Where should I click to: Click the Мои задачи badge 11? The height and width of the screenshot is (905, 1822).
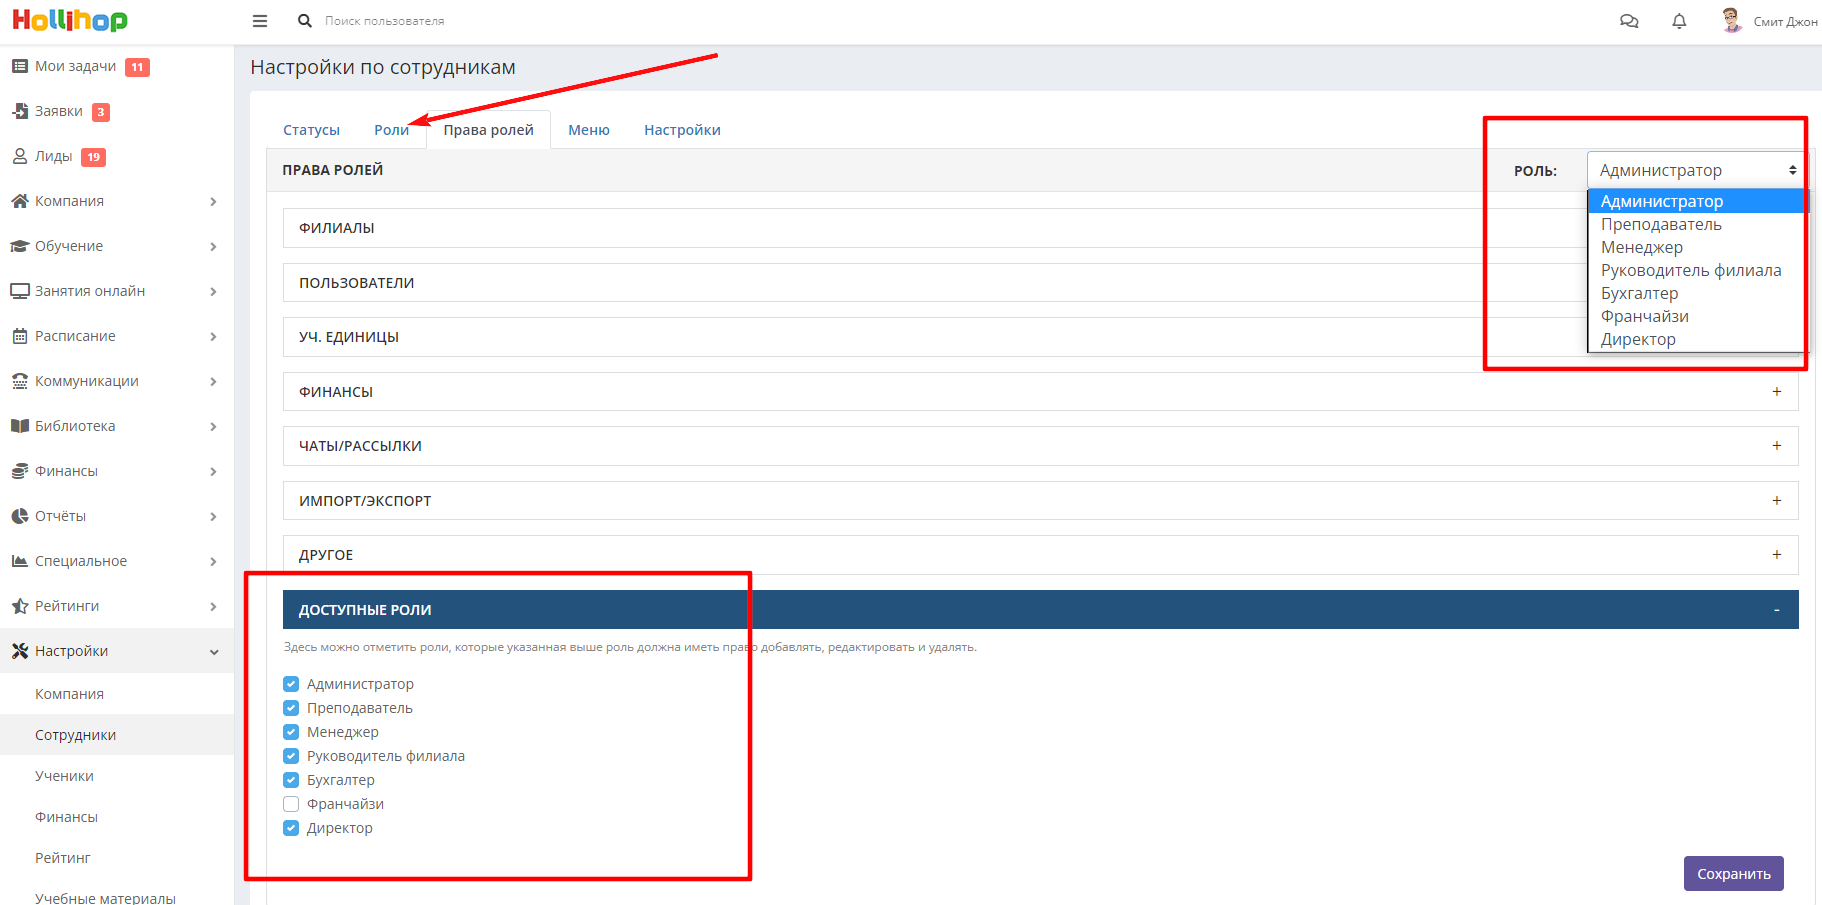coord(137,67)
